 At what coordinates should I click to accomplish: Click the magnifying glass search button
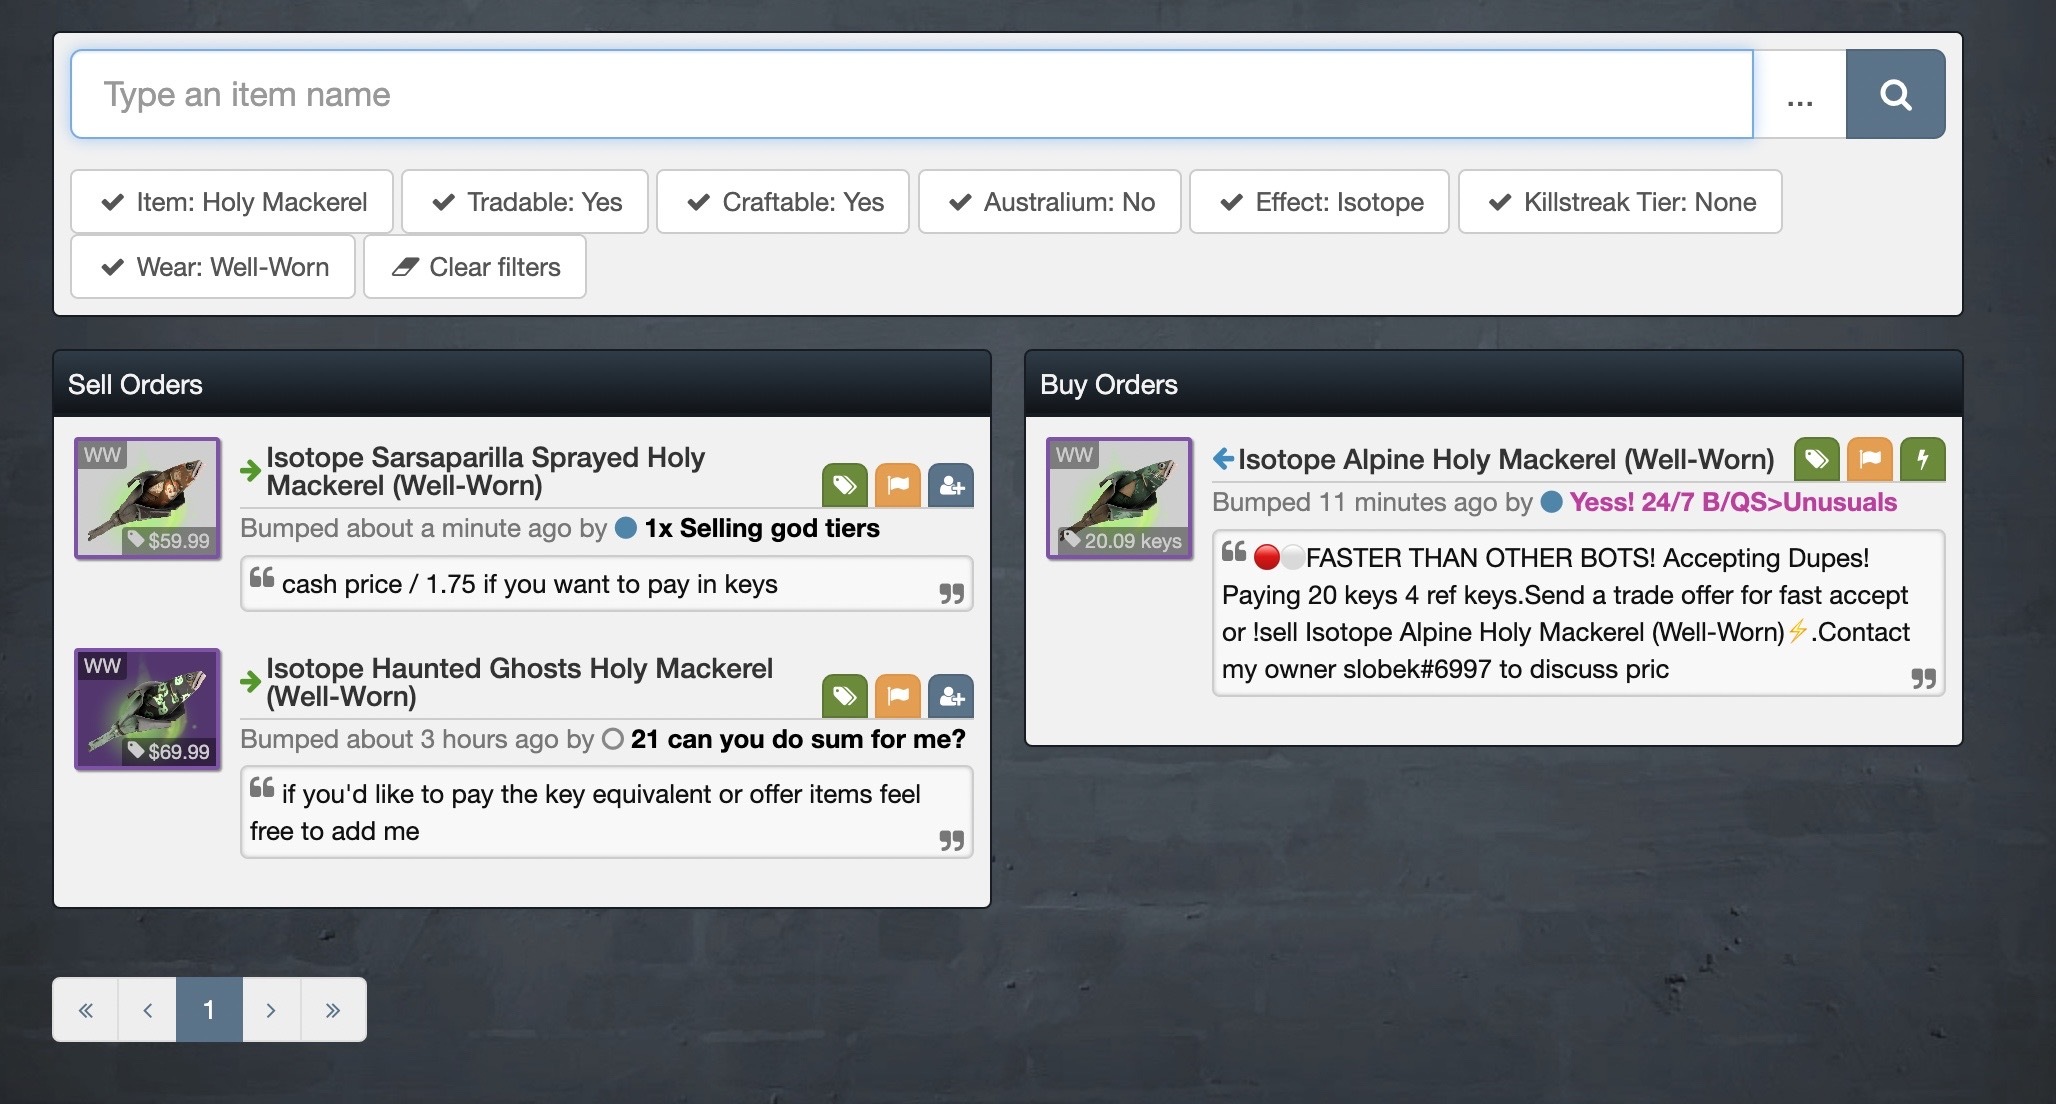click(1895, 94)
